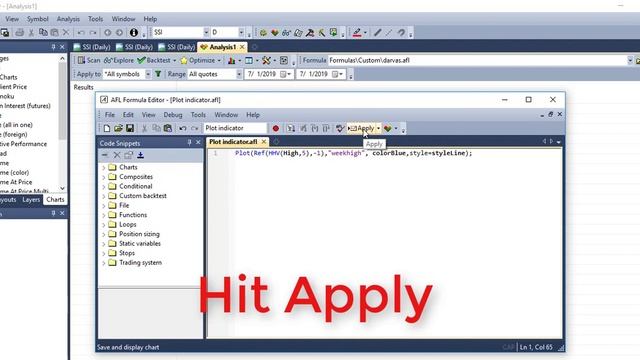
Task: Cut selection in AFL editor toolbar
Action: 144,128
